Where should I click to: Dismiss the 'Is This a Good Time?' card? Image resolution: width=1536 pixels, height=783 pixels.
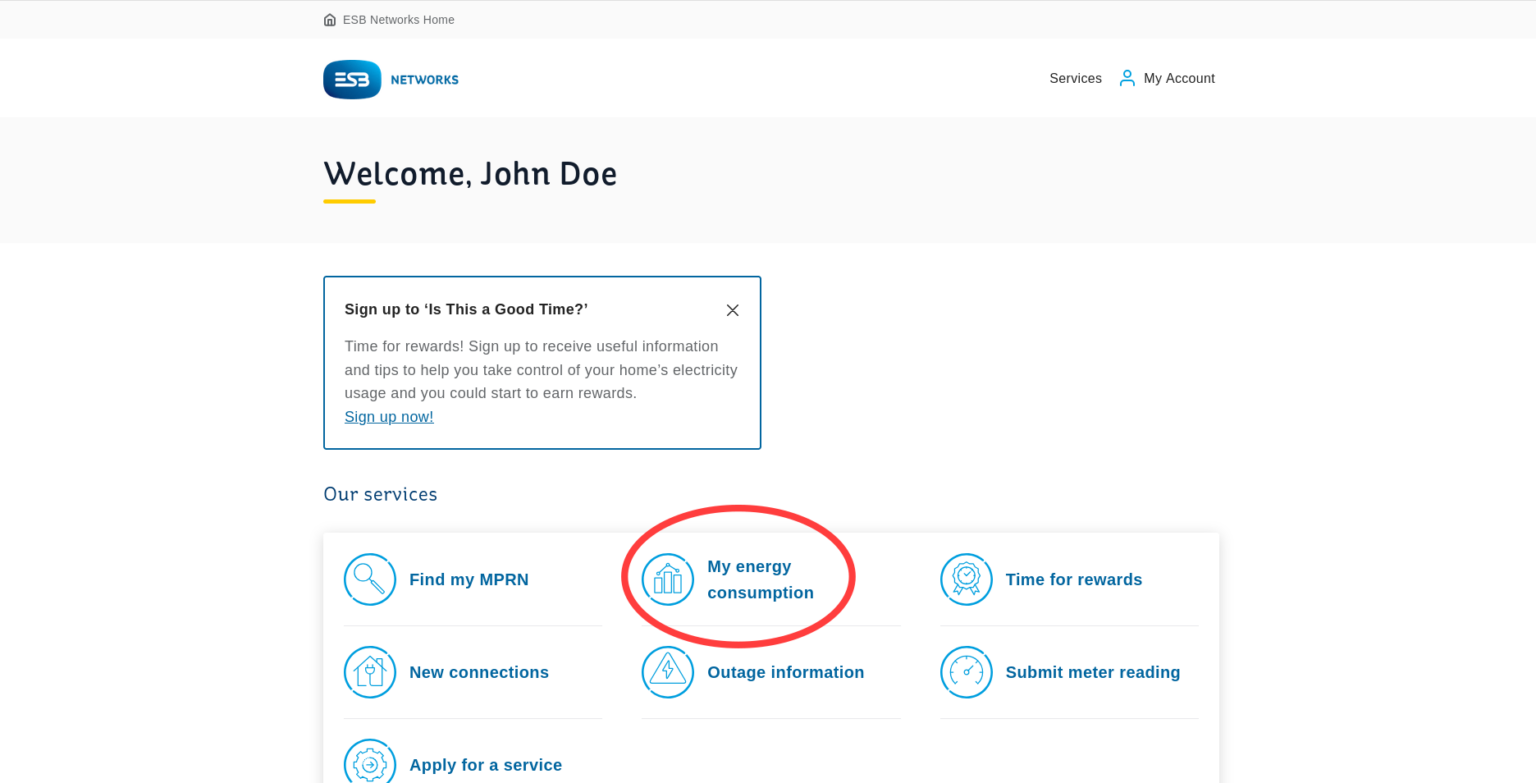coord(733,310)
